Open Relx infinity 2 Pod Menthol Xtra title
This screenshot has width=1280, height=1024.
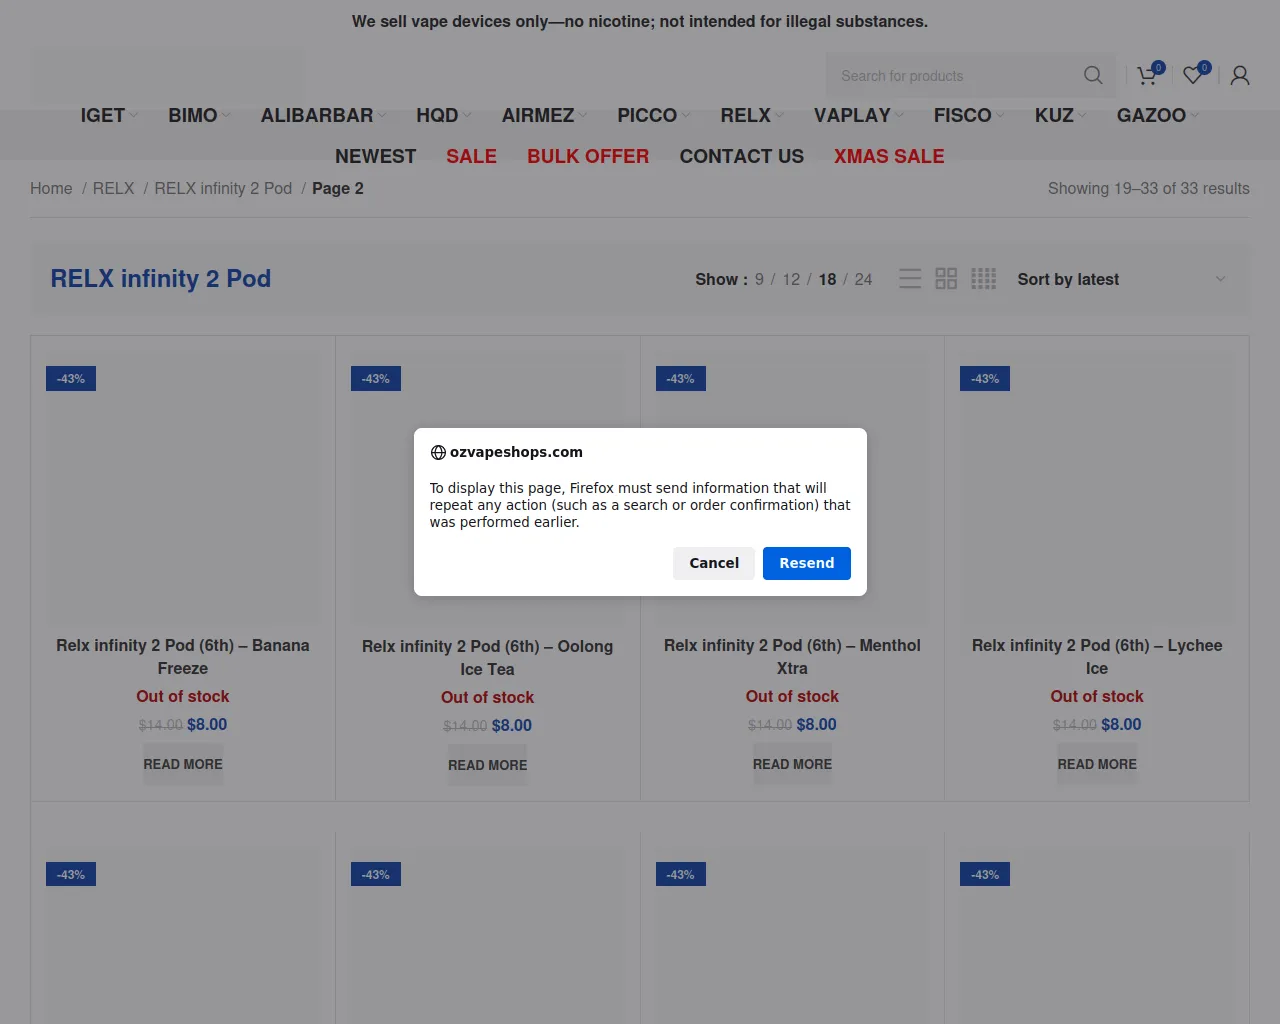coord(792,657)
